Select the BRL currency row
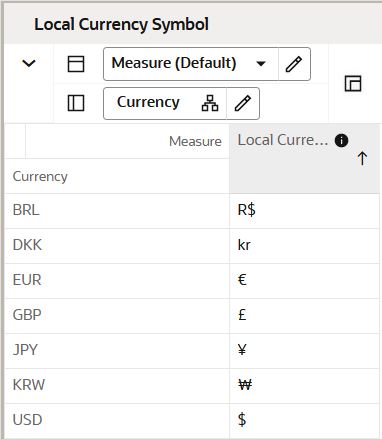The height and width of the screenshot is (439, 382). tap(117, 210)
